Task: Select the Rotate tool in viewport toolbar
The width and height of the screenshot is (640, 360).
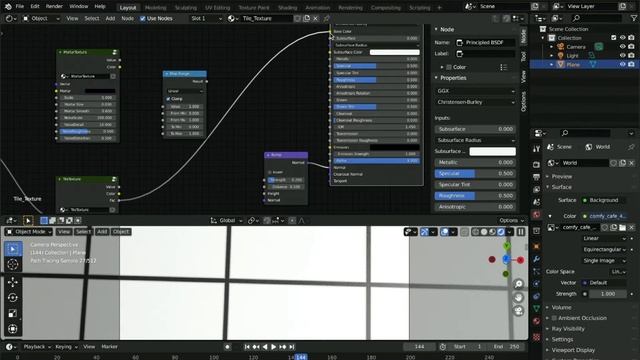Action: [x=13, y=298]
